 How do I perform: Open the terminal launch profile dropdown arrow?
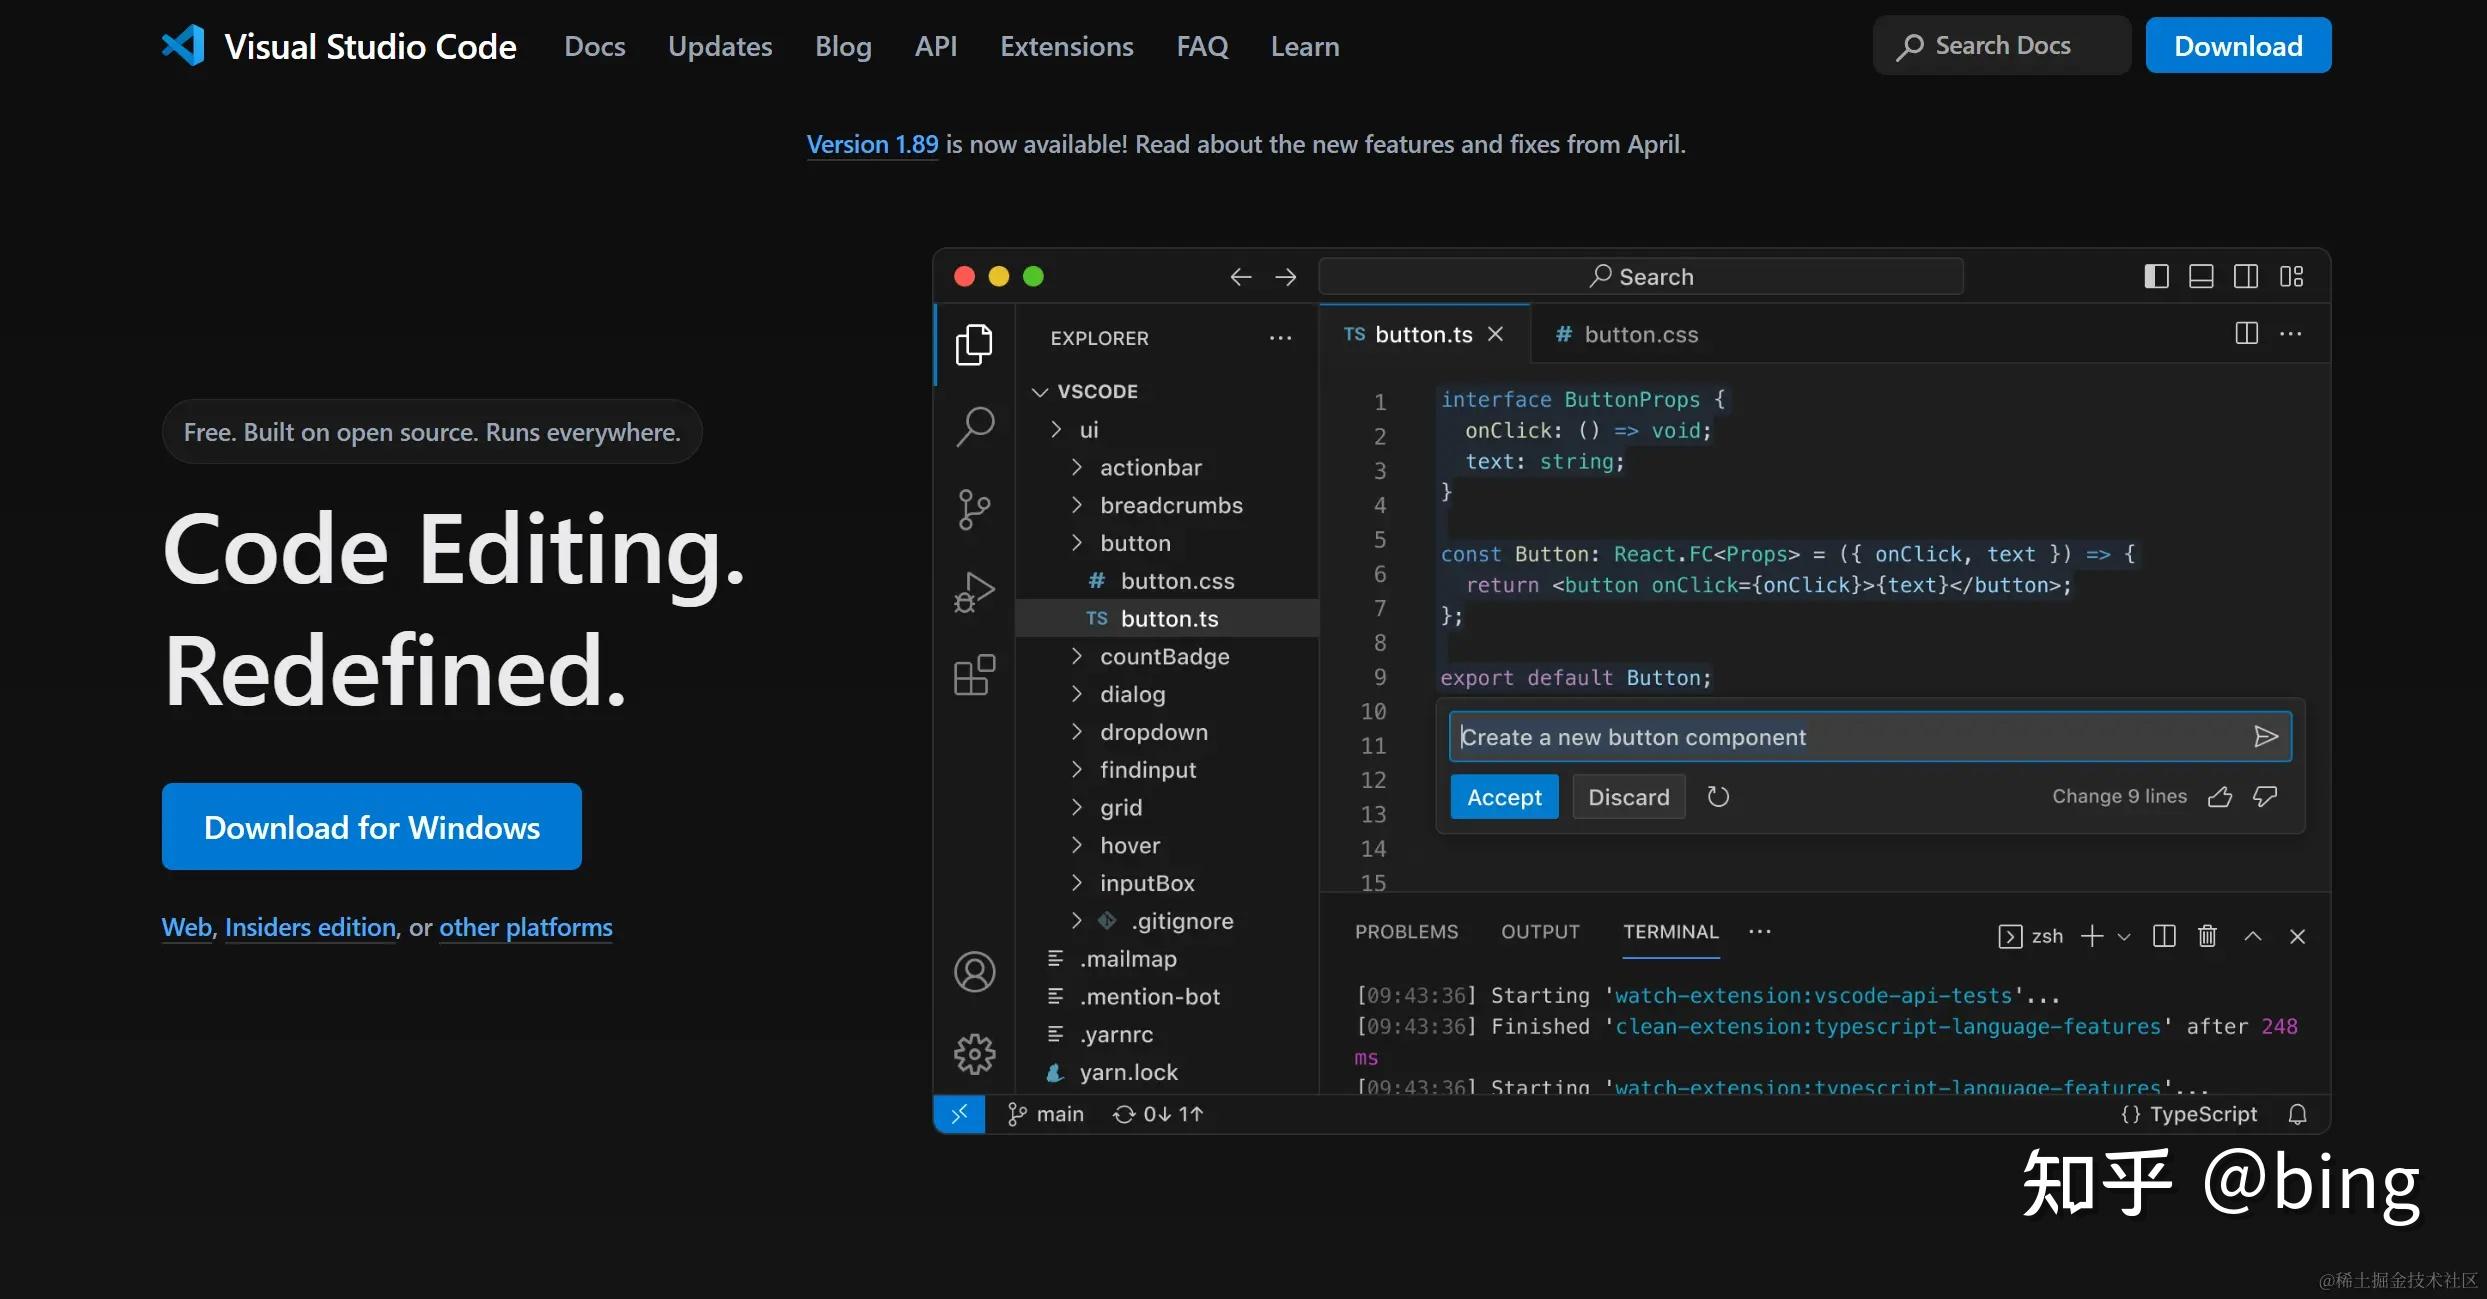tap(2124, 936)
